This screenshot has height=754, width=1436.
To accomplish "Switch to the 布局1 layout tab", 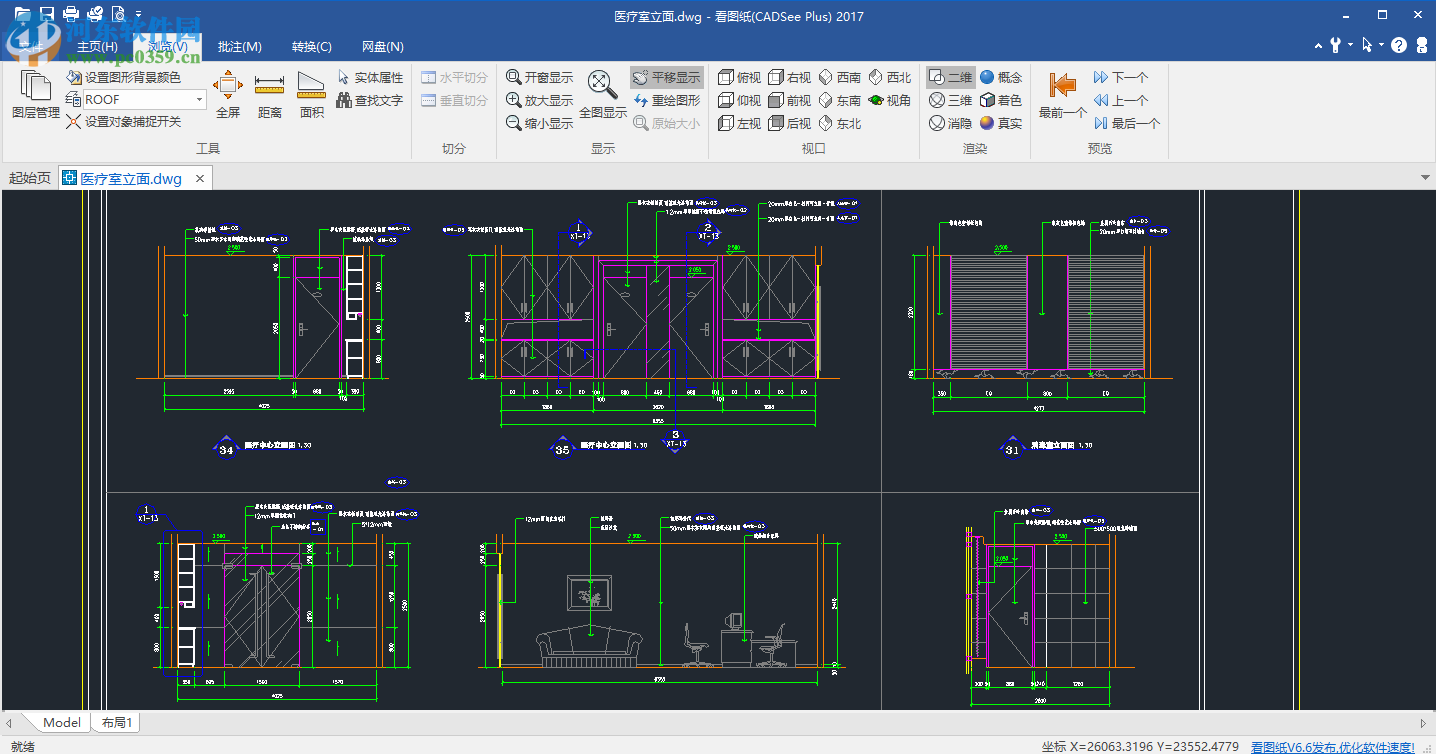I will click(117, 722).
